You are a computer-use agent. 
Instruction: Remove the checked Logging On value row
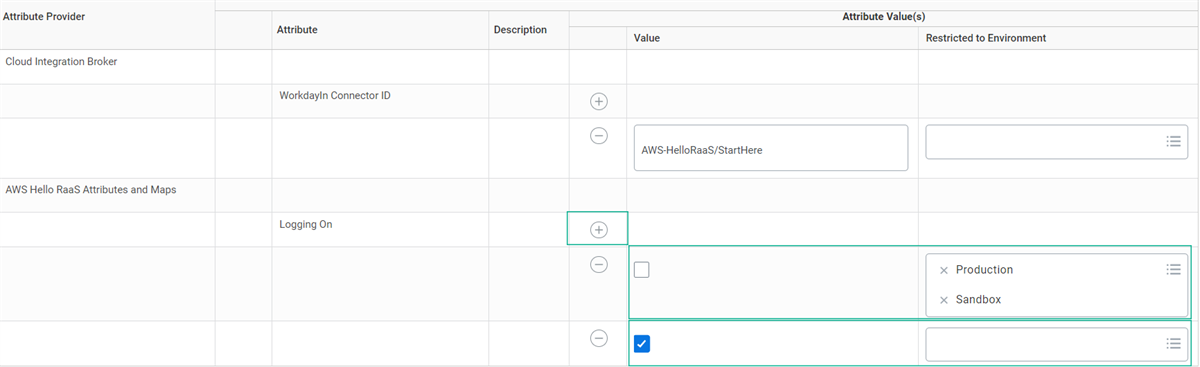[598, 338]
